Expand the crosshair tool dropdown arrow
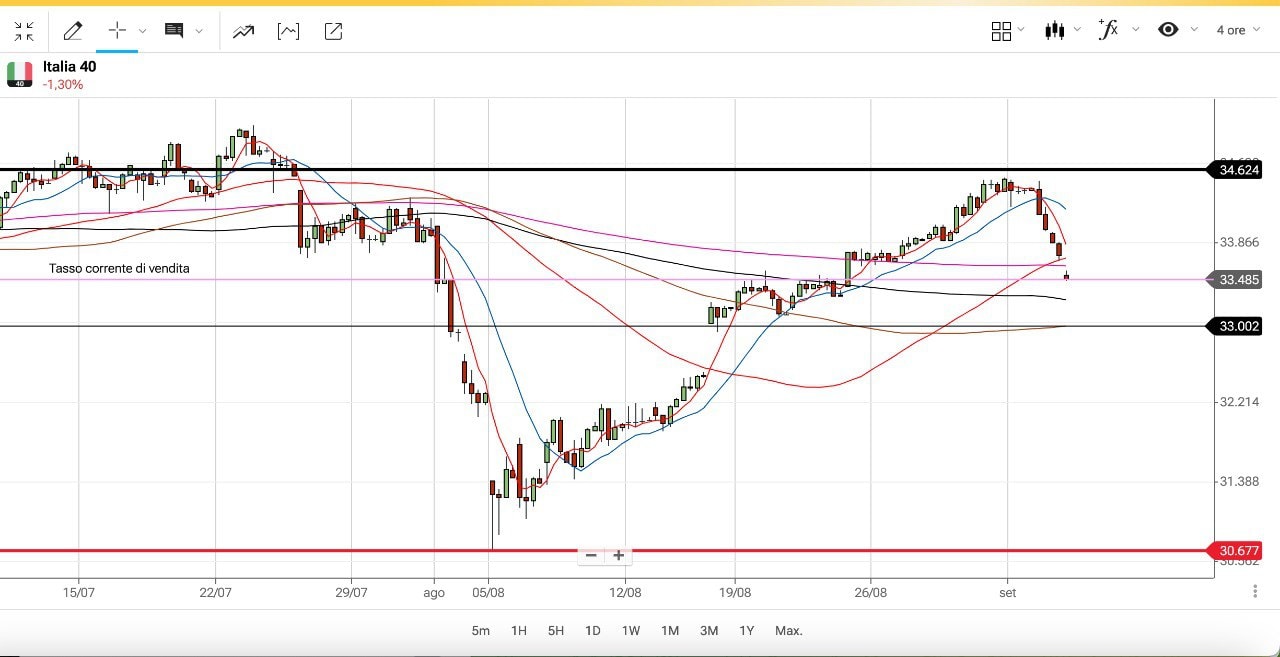Viewport: 1280px width, 657px height. (142, 31)
